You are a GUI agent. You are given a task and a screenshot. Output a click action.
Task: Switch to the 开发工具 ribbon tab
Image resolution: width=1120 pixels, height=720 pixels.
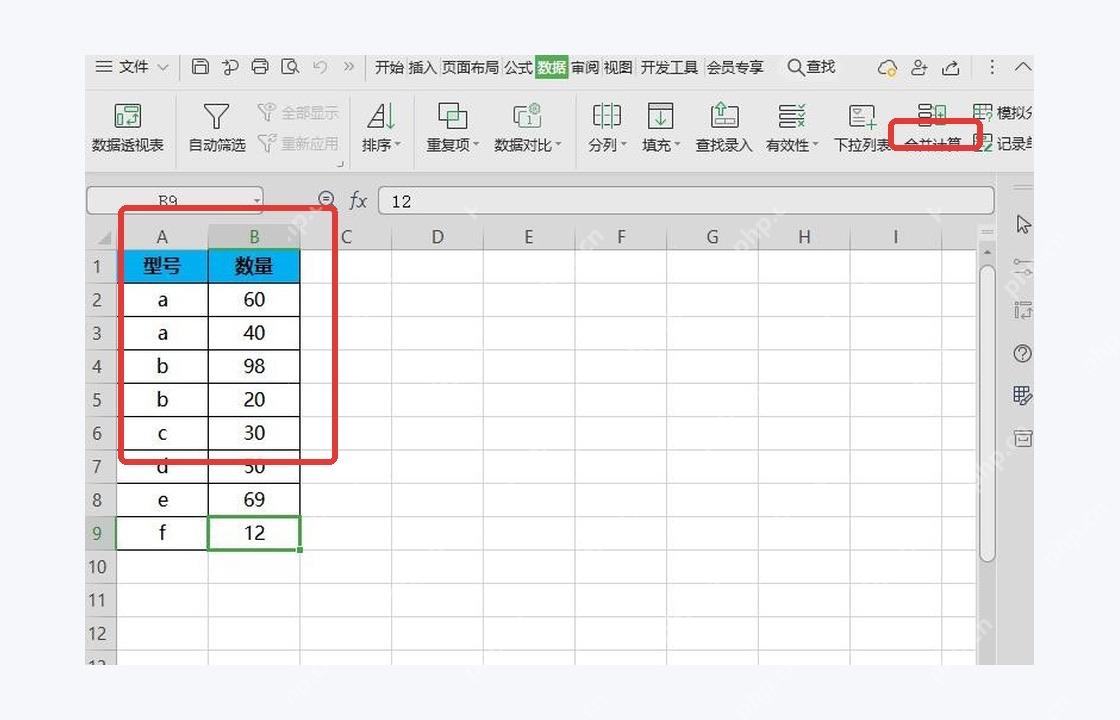669,67
